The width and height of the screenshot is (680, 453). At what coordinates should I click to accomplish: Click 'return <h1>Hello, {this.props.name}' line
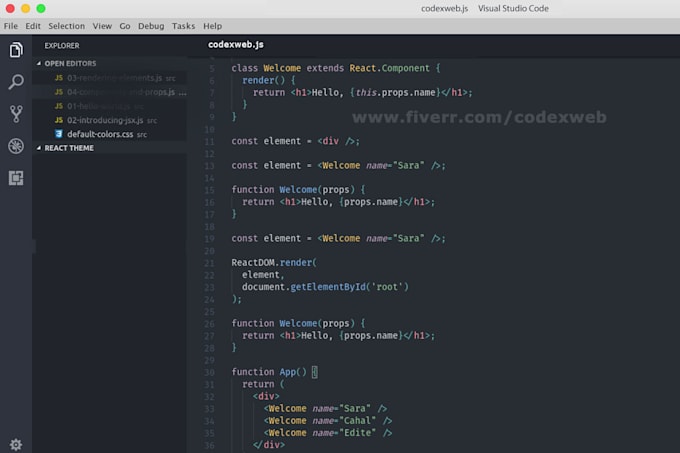click(x=363, y=92)
